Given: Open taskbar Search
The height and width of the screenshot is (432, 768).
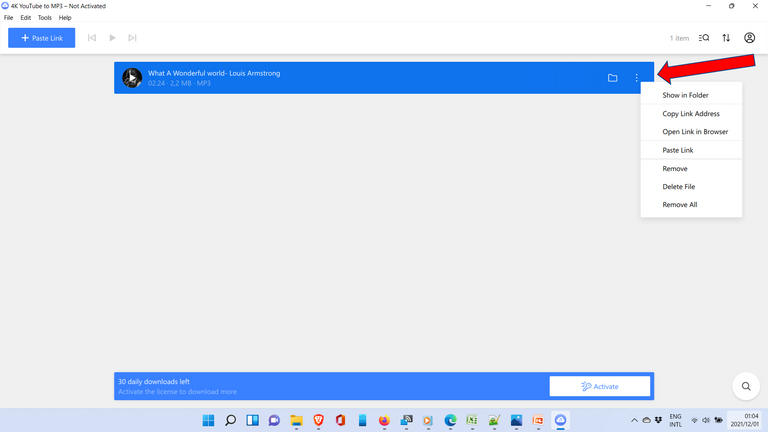Looking at the screenshot, I should [230, 420].
